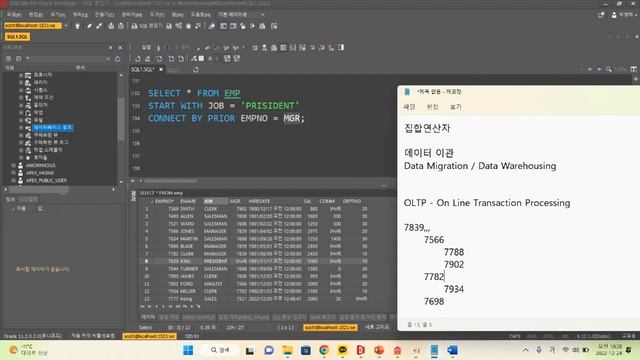Open the 파일 menu in SQLGate

(x=13, y=15)
